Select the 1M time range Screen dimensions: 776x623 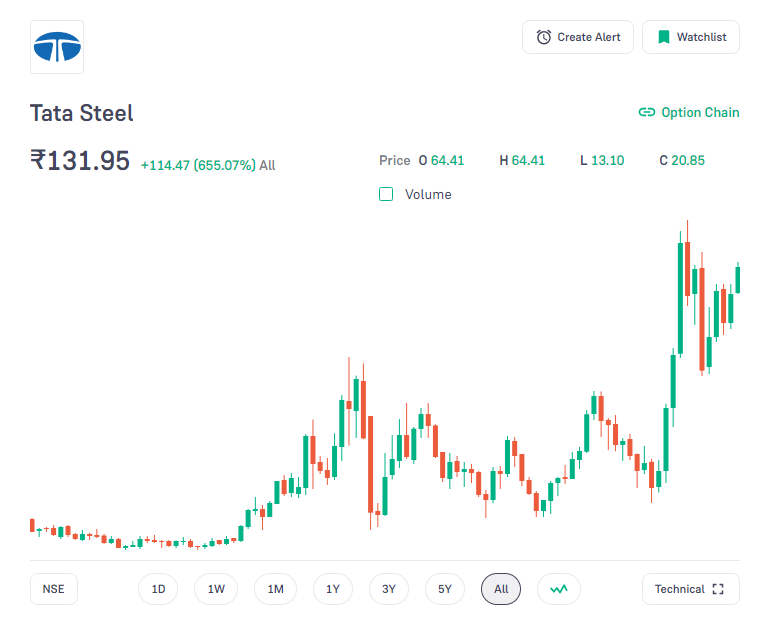275,589
